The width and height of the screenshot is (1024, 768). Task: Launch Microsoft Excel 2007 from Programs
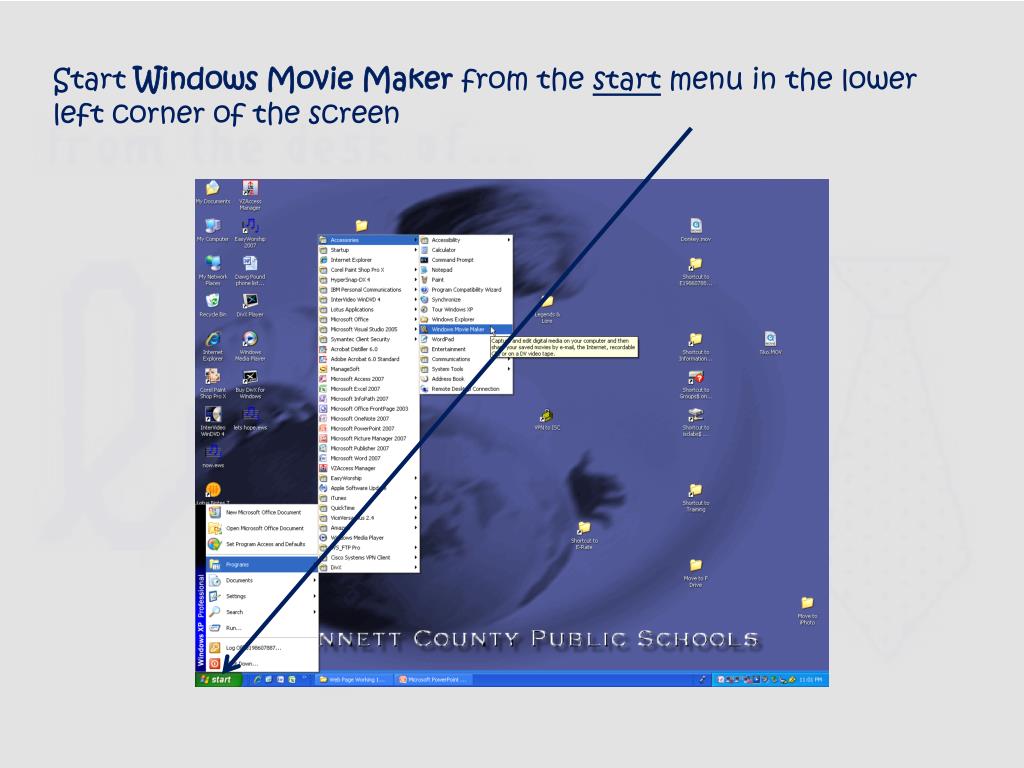368,389
